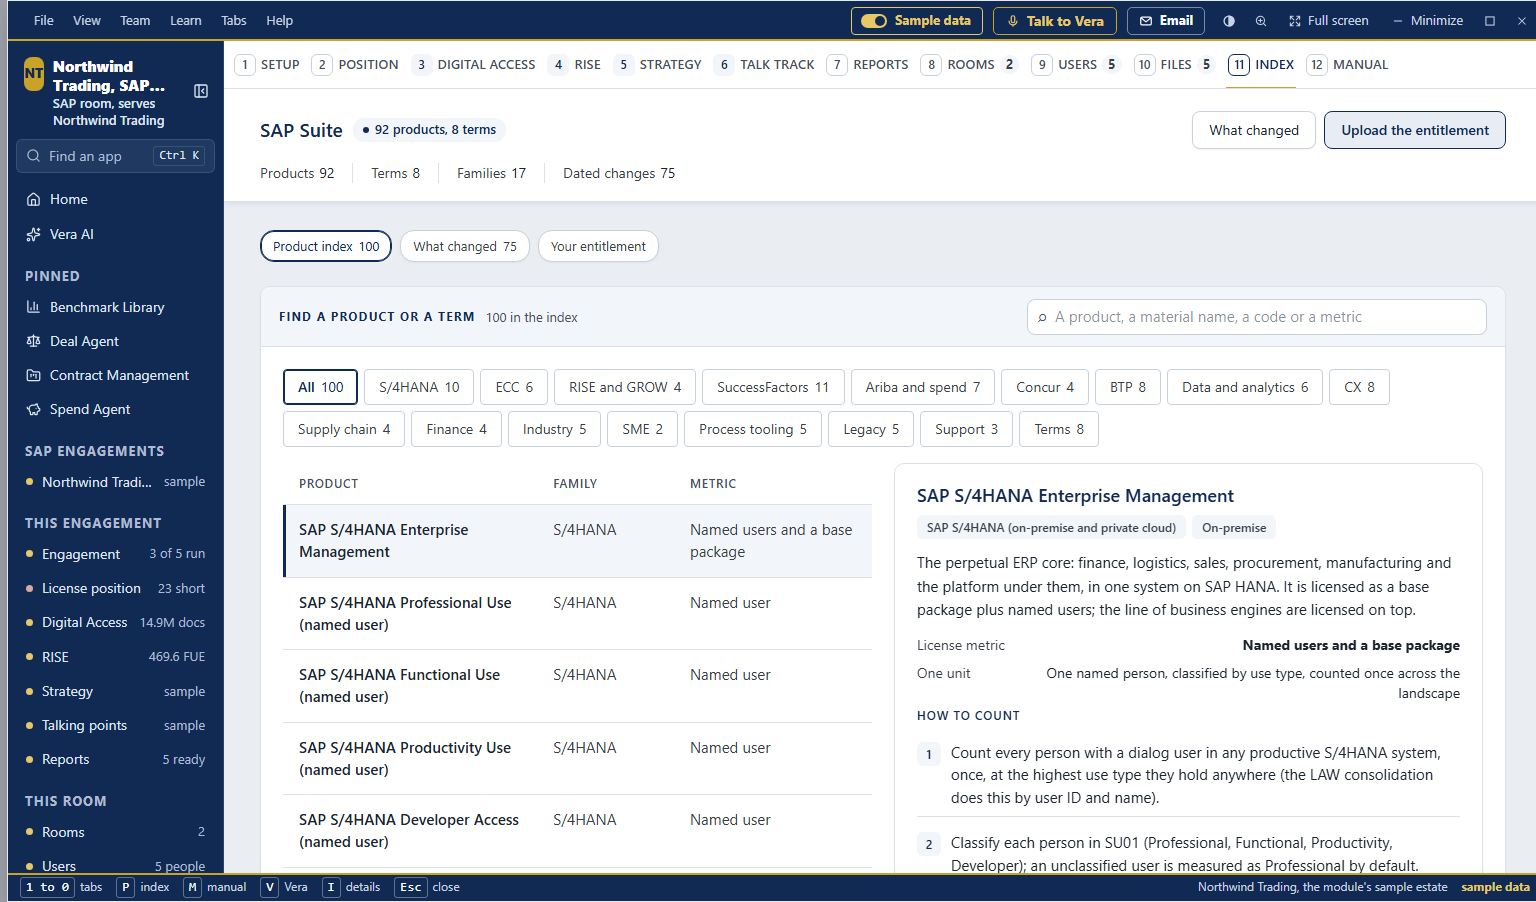Image resolution: width=1536 pixels, height=902 pixels.
Task: Click the Find an app search box
Action: click(116, 156)
